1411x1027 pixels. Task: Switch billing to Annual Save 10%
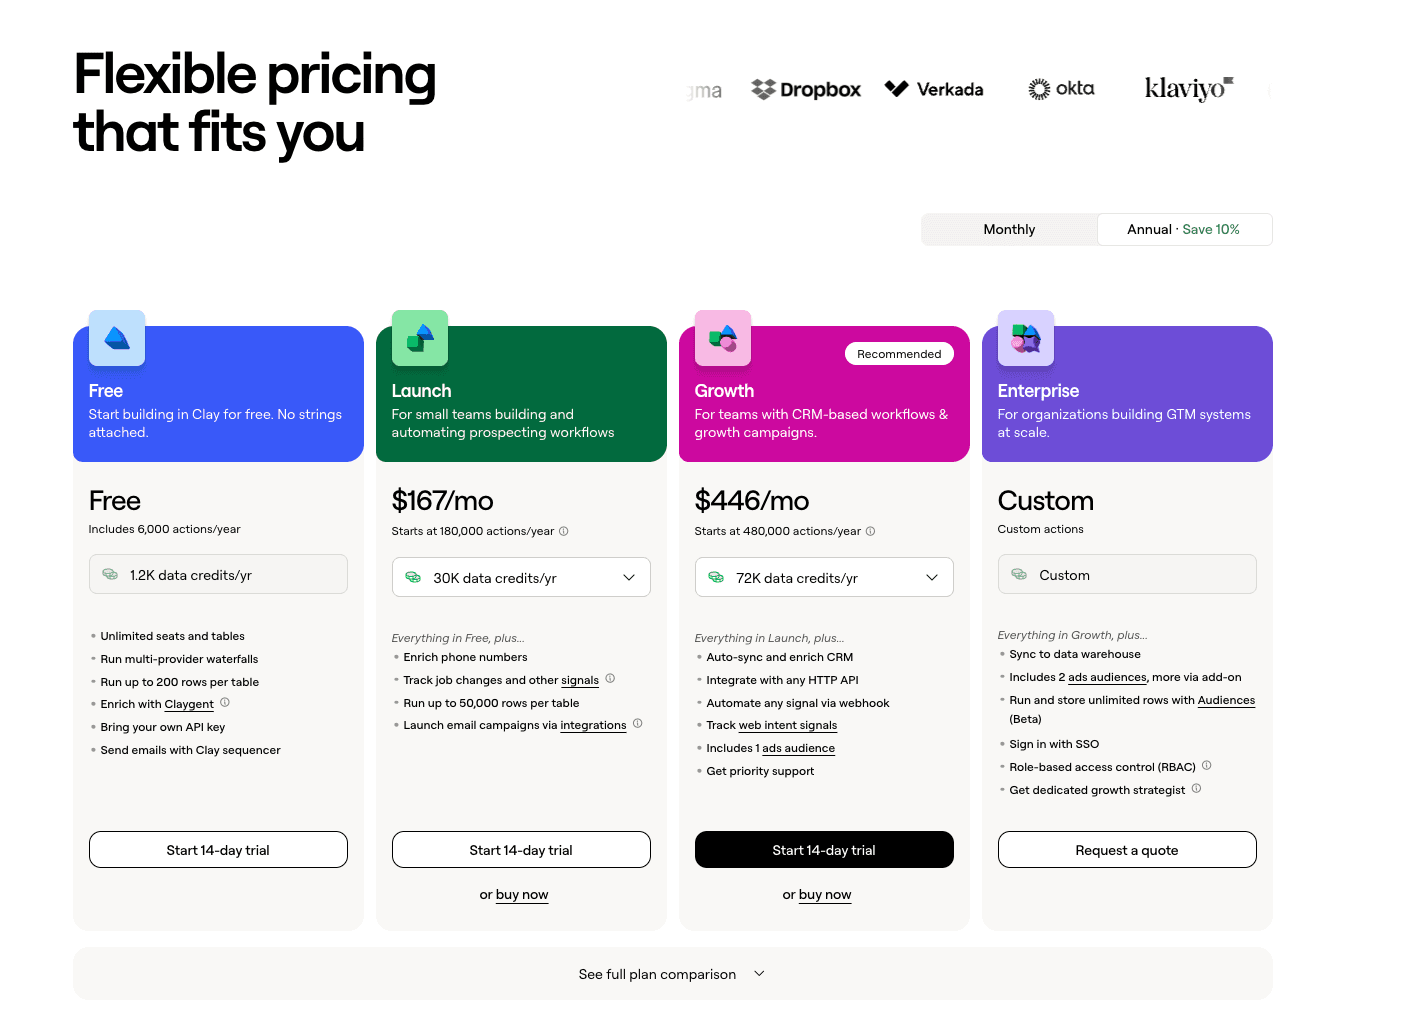pos(1184,229)
